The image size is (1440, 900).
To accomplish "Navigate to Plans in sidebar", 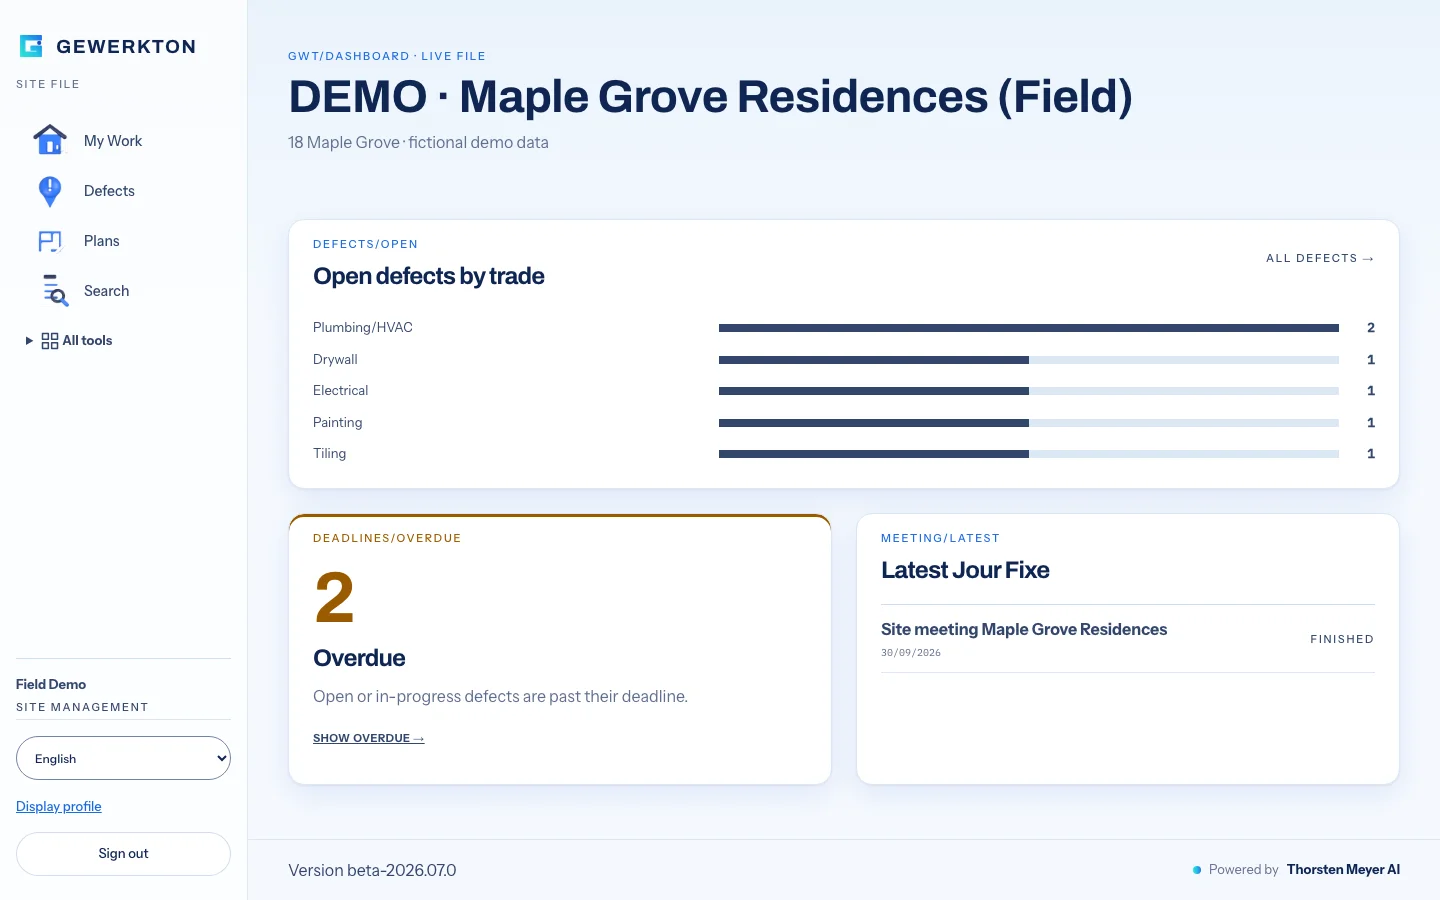I will (x=102, y=241).
